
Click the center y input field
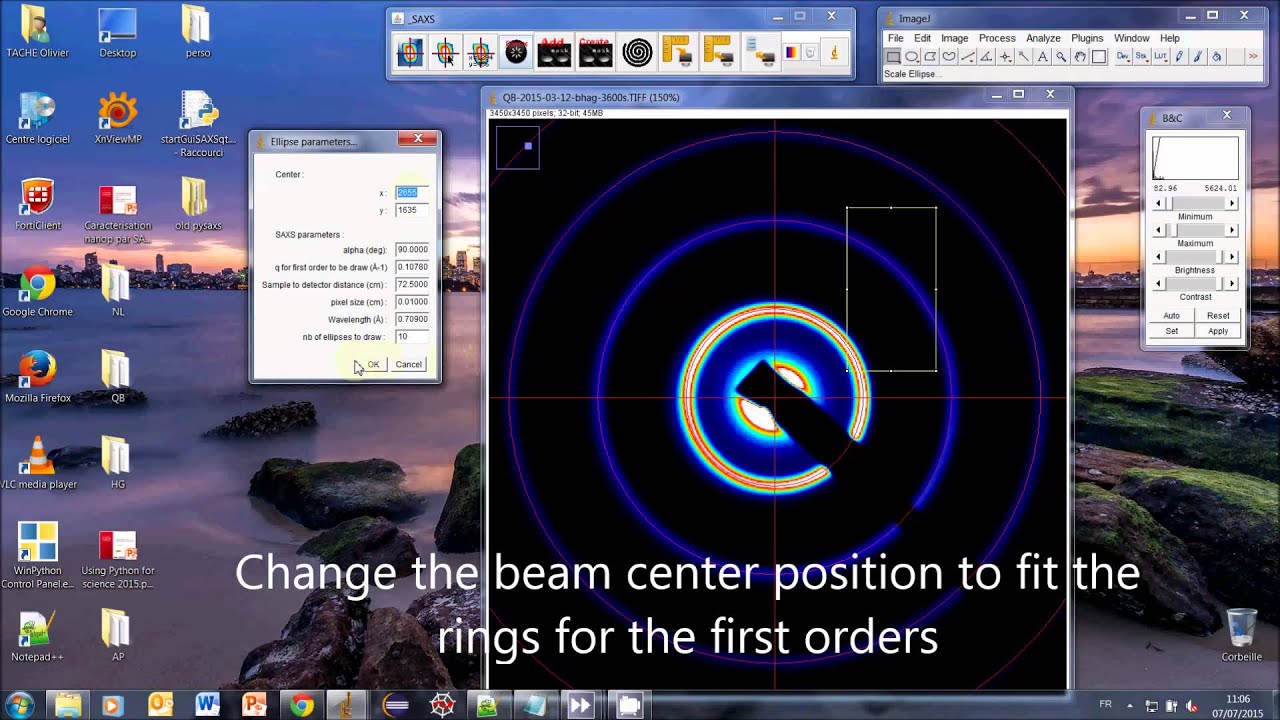(x=412, y=210)
